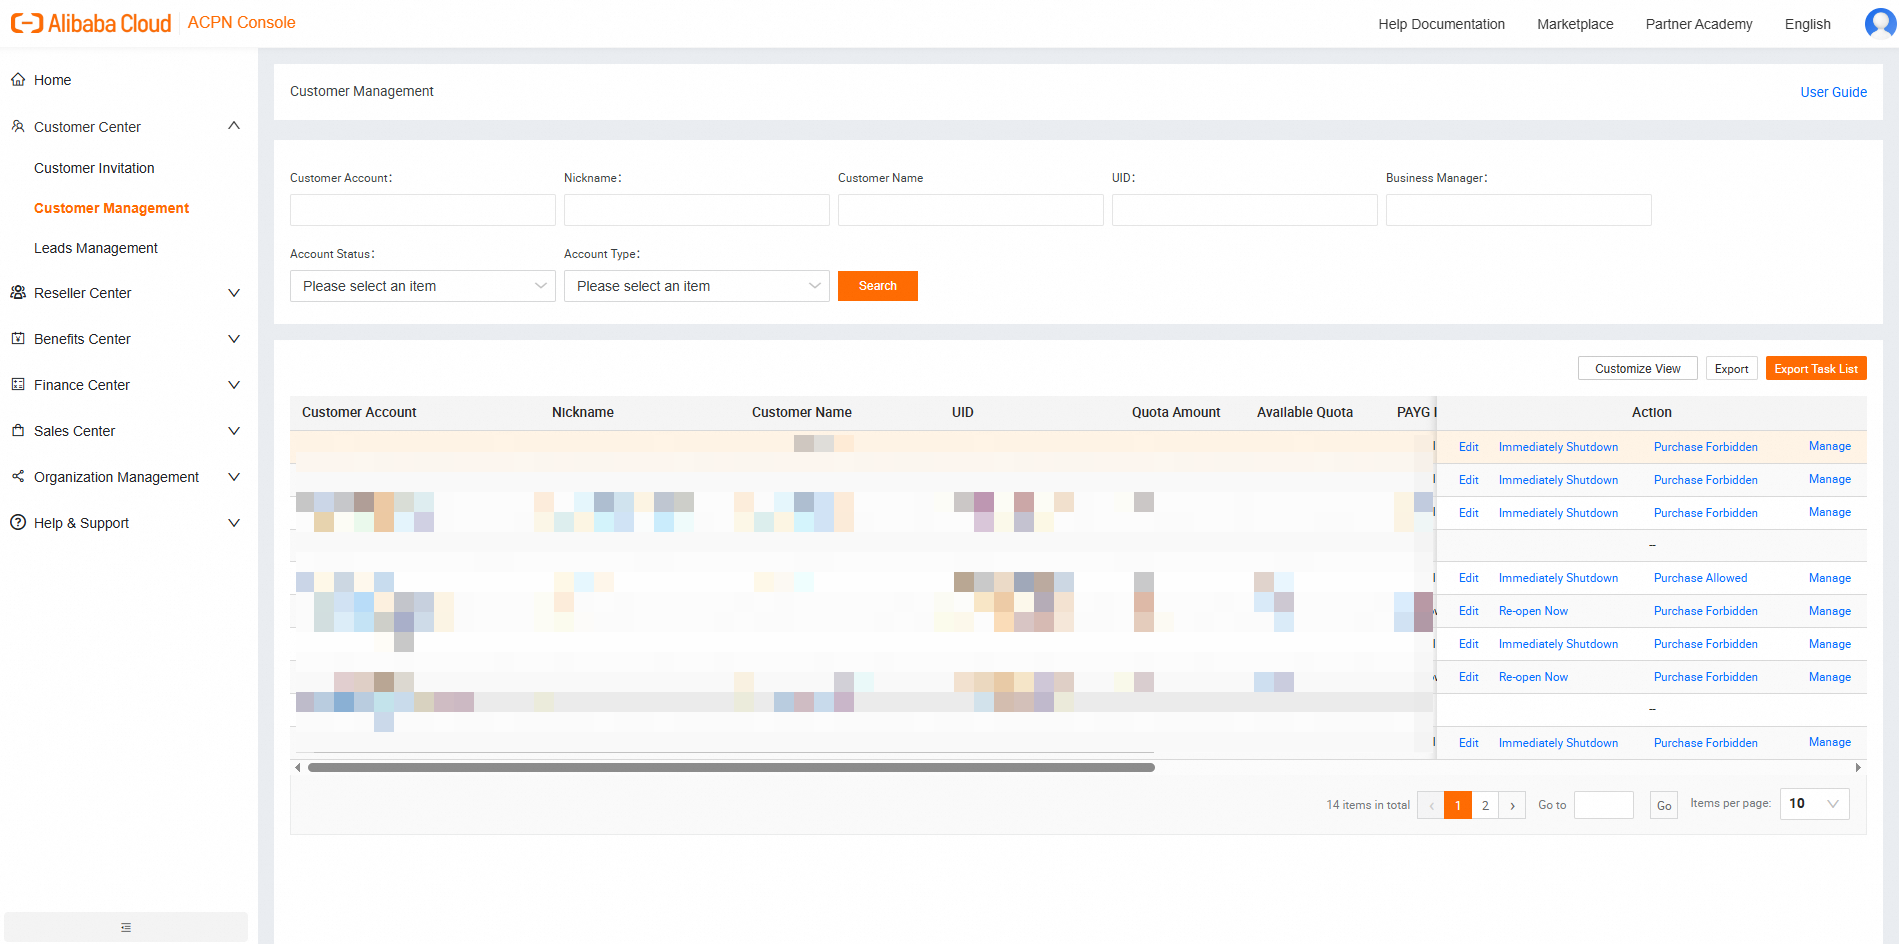This screenshot has width=1899, height=944.
Task: Open the user profile avatar
Action: 1880,23
